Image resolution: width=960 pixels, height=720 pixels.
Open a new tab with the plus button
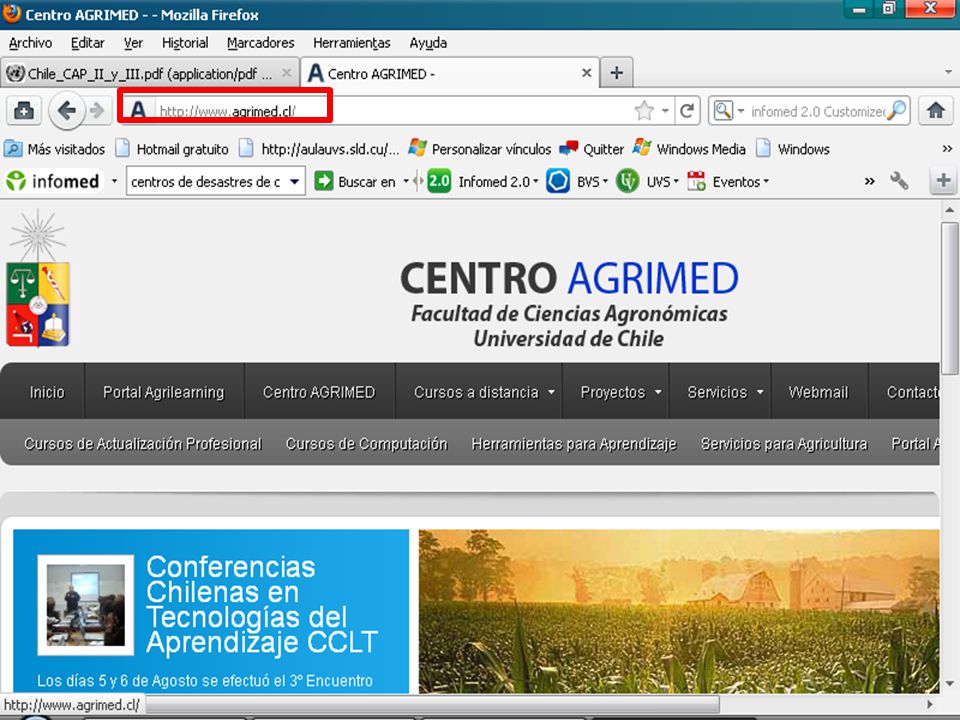point(617,73)
